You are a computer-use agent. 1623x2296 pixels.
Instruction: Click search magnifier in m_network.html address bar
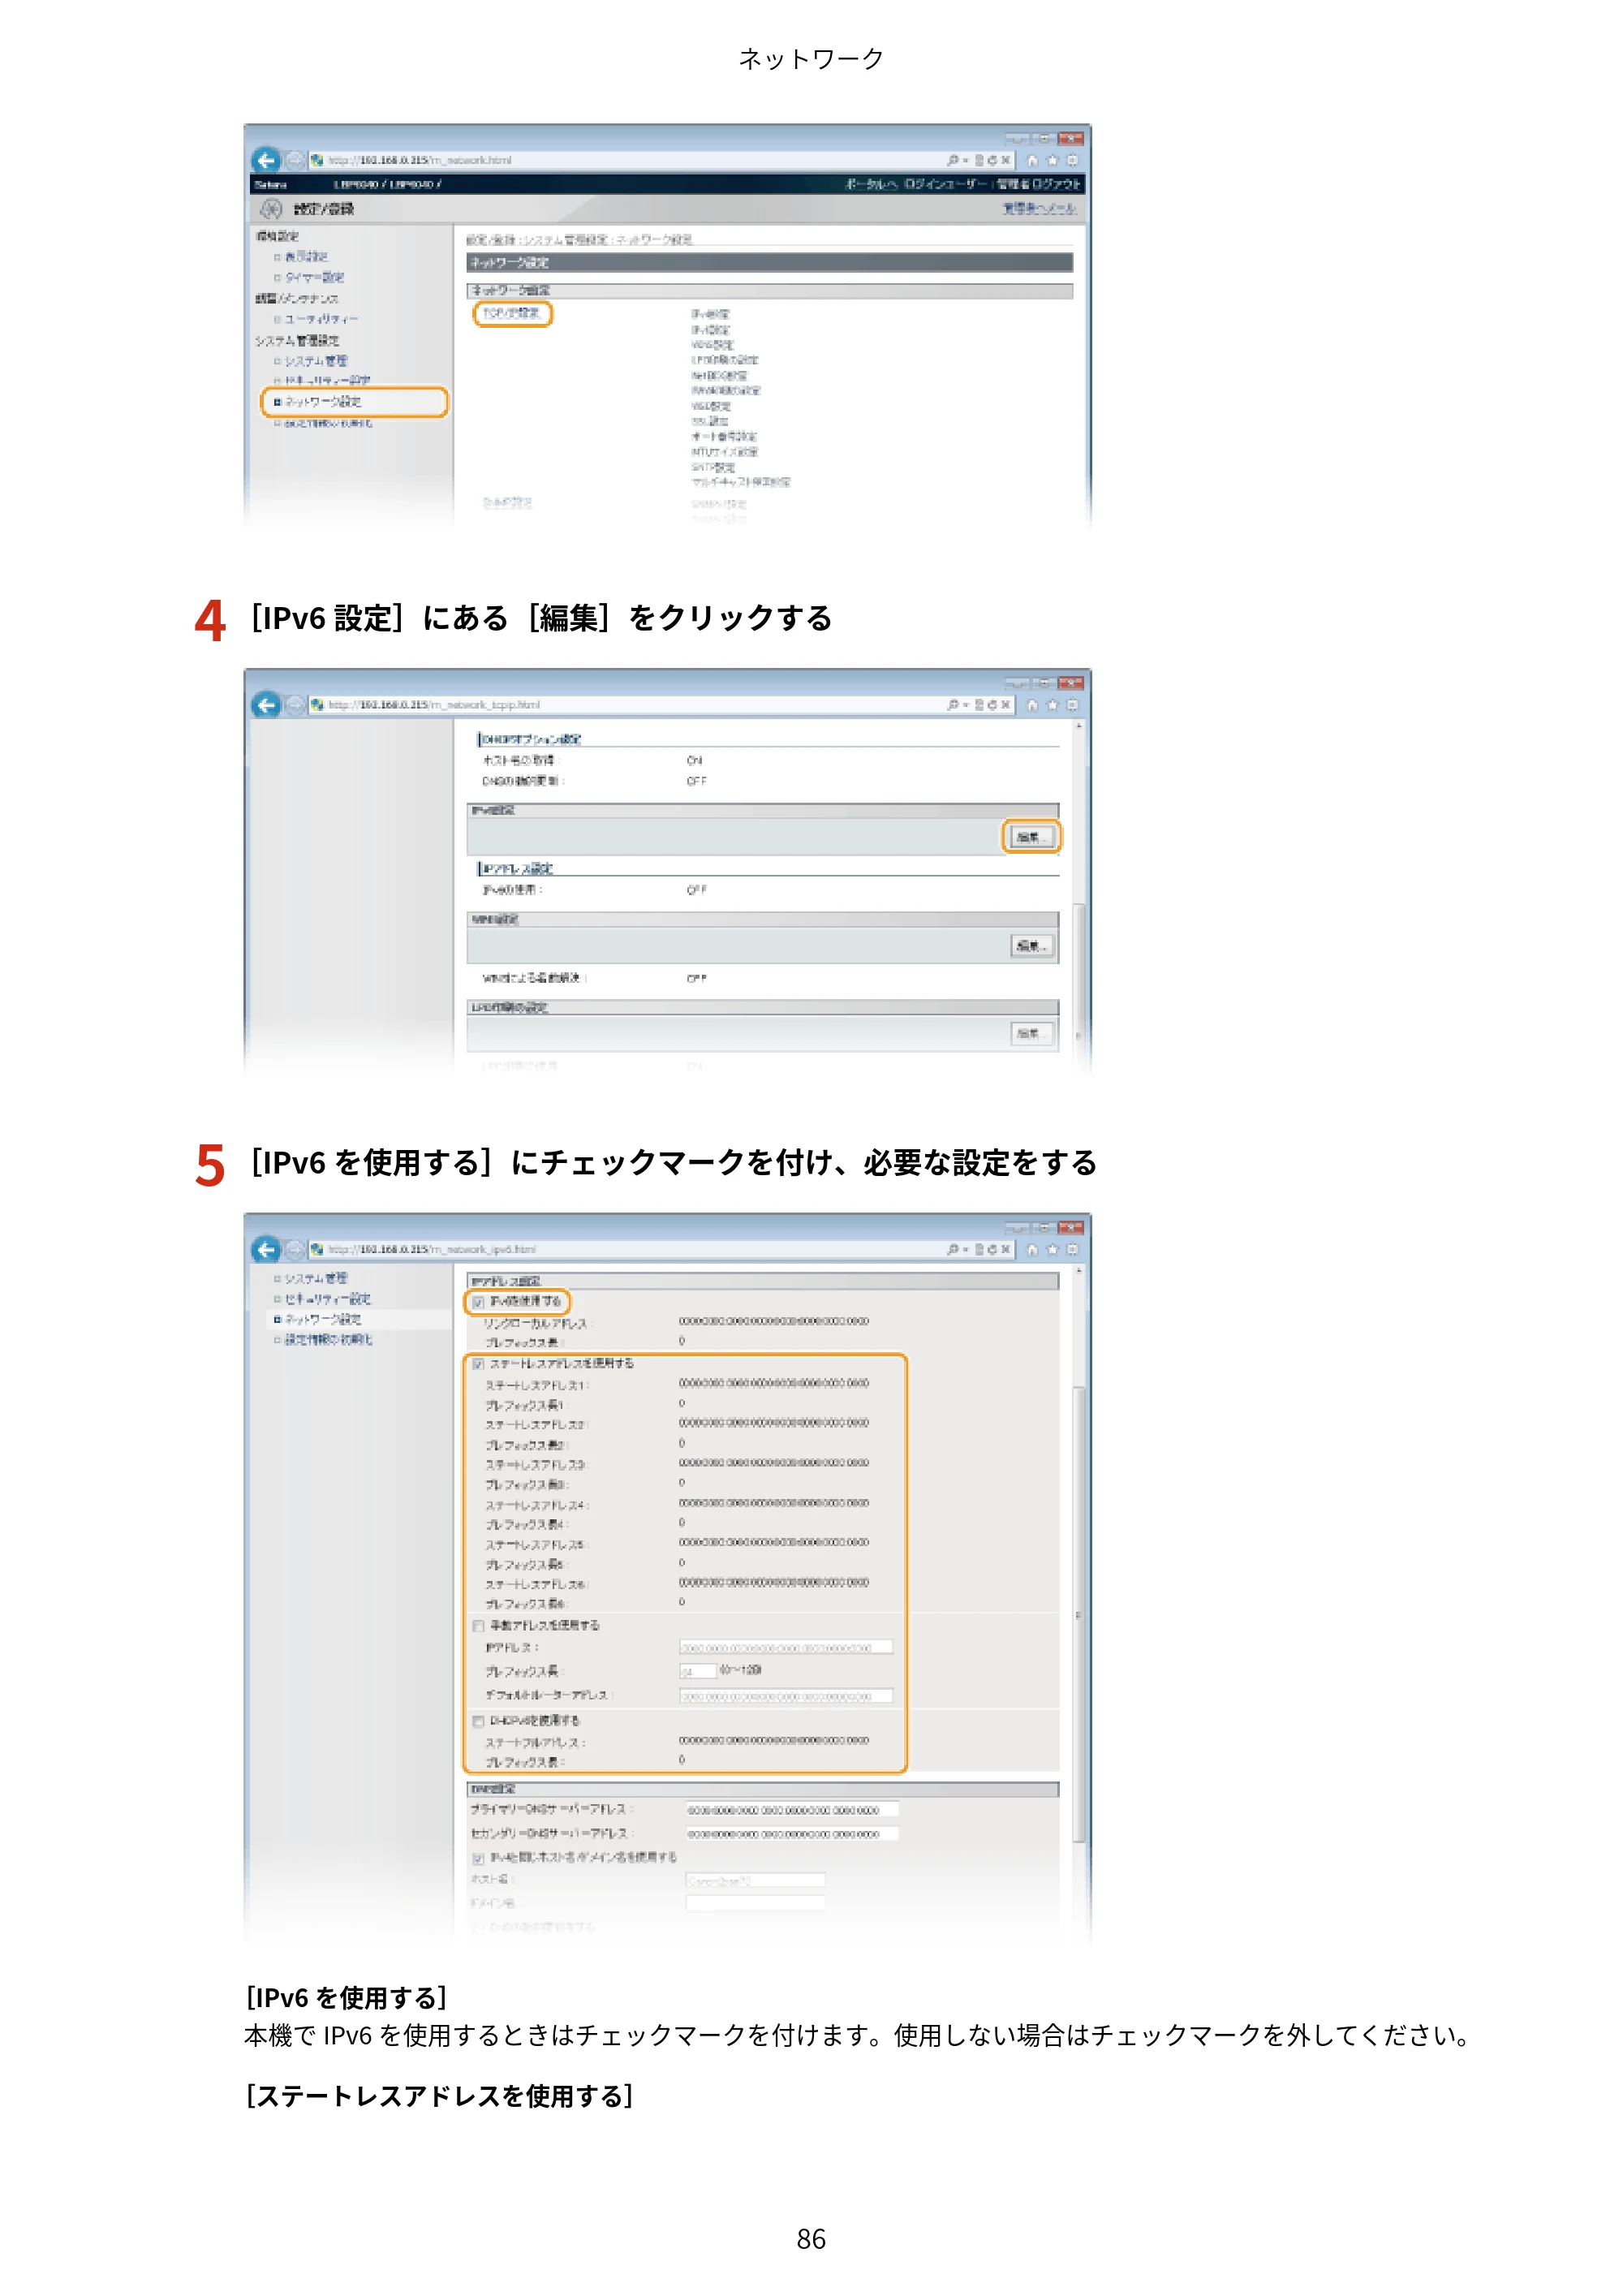[x=953, y=160]
